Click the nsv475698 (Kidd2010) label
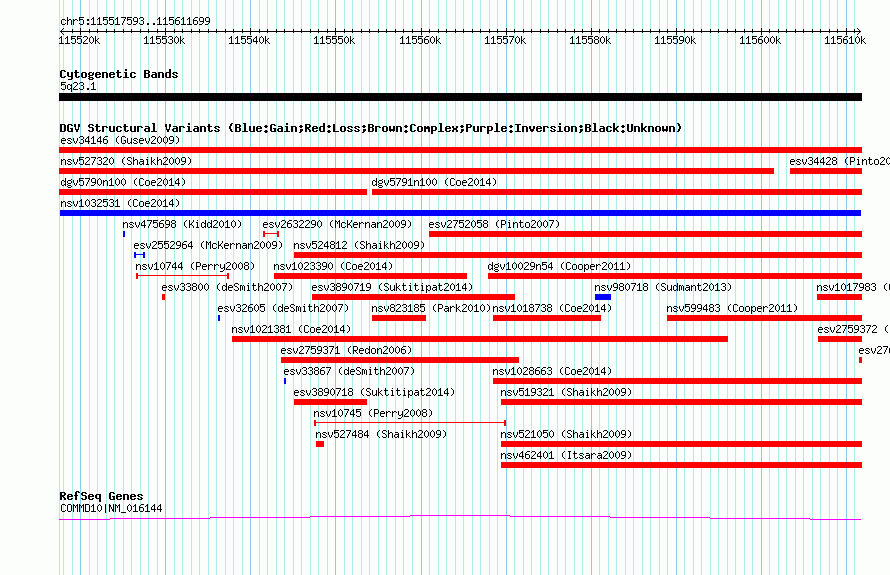 [x=182, y=224]
